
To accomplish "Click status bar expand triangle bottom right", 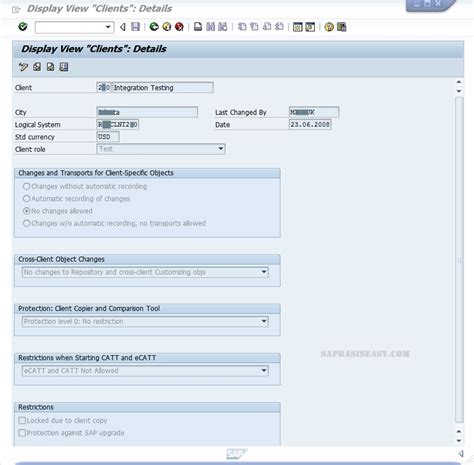I will coord(461,454).
